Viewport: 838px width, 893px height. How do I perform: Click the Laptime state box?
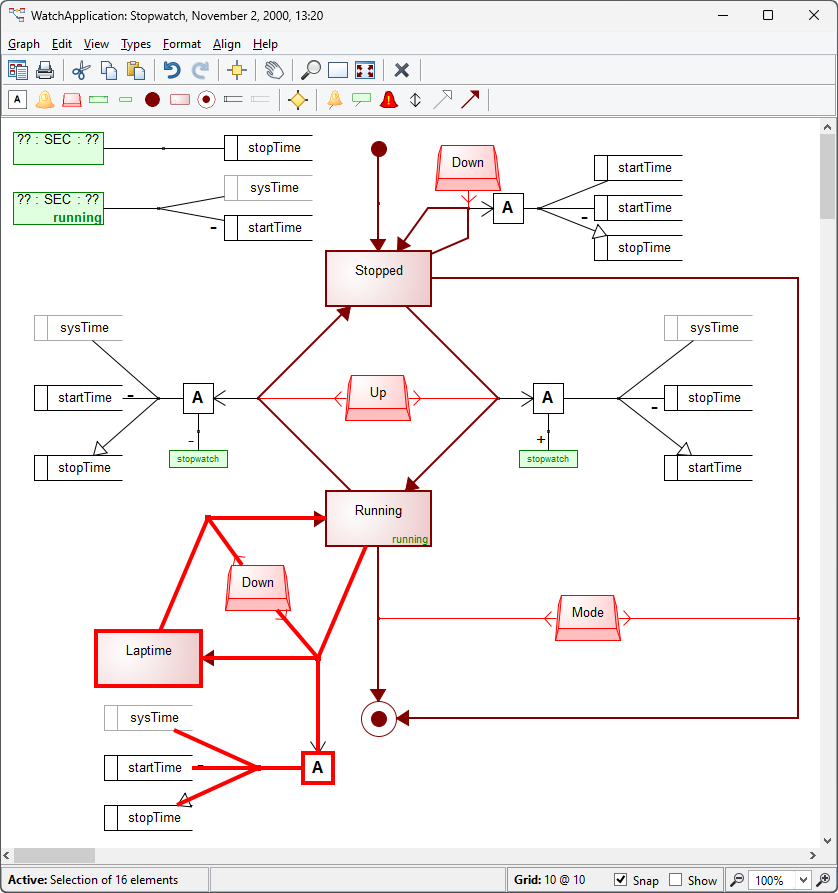pos(148,657)
